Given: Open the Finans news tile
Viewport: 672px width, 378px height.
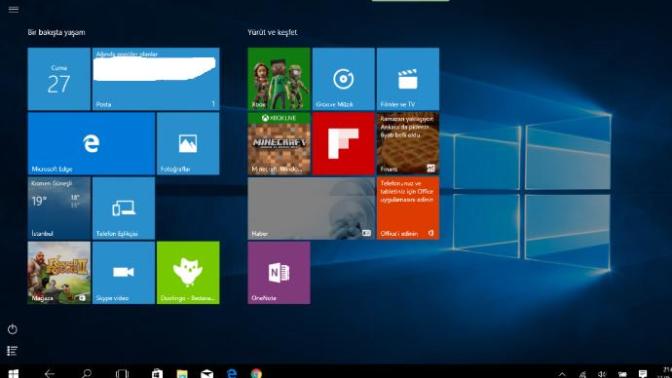Looking at the screenshot, I should [x=408, y=144].
